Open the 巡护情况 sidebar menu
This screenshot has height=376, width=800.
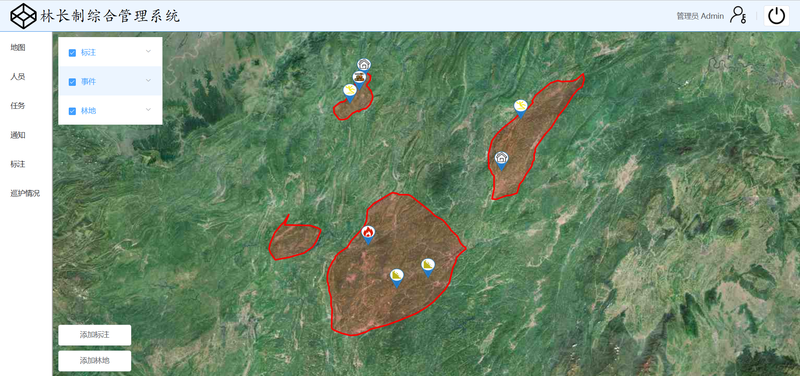pos(26,194)
